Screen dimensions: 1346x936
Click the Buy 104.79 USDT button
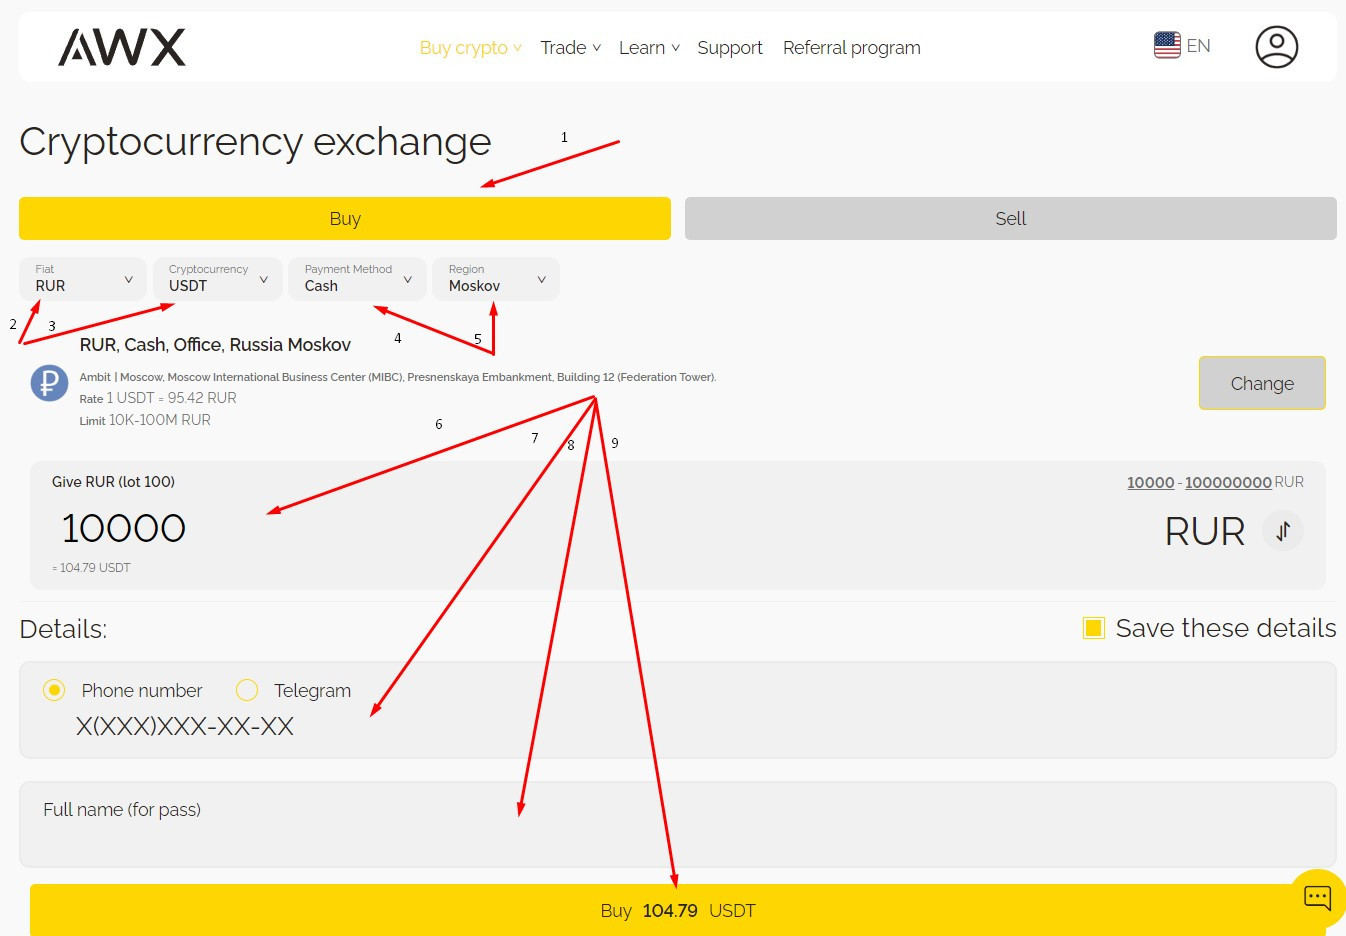pos(677,910)
